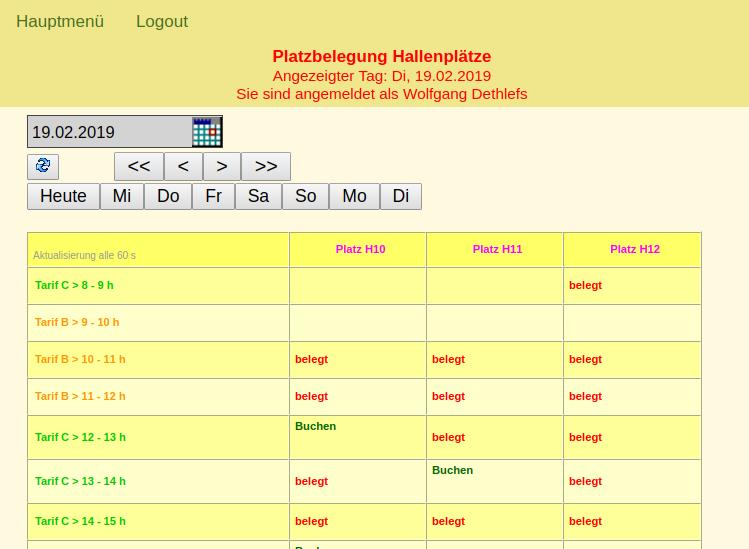Image resolution: width=749 pixels, height=549 pixels.
Task: Select the Mi day button
Action: [122, 196]
